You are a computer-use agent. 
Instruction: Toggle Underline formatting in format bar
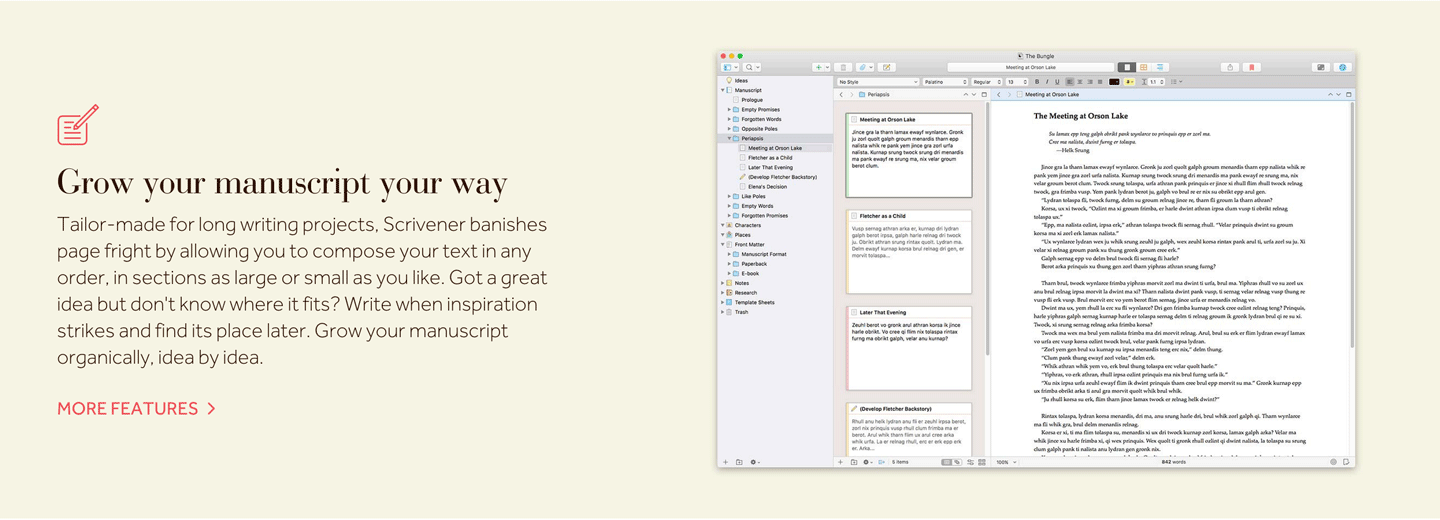[1057, 82]
